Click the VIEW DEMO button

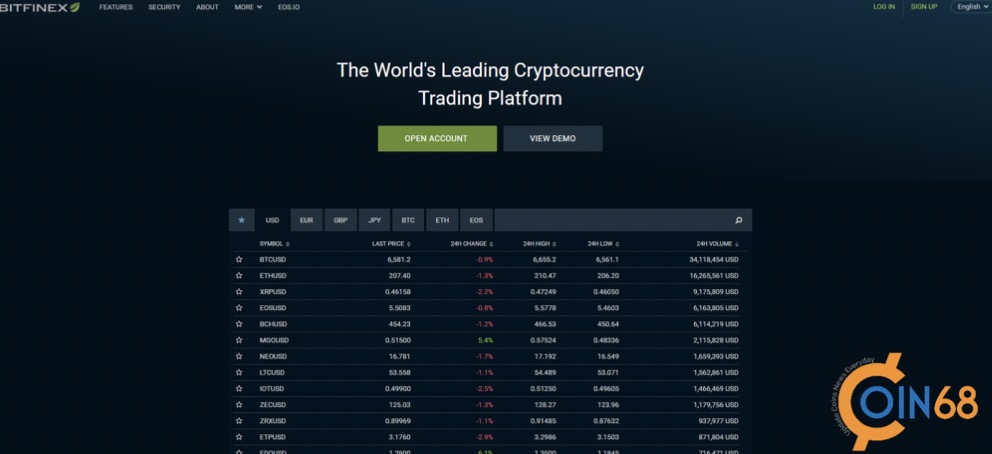[552, 138]
